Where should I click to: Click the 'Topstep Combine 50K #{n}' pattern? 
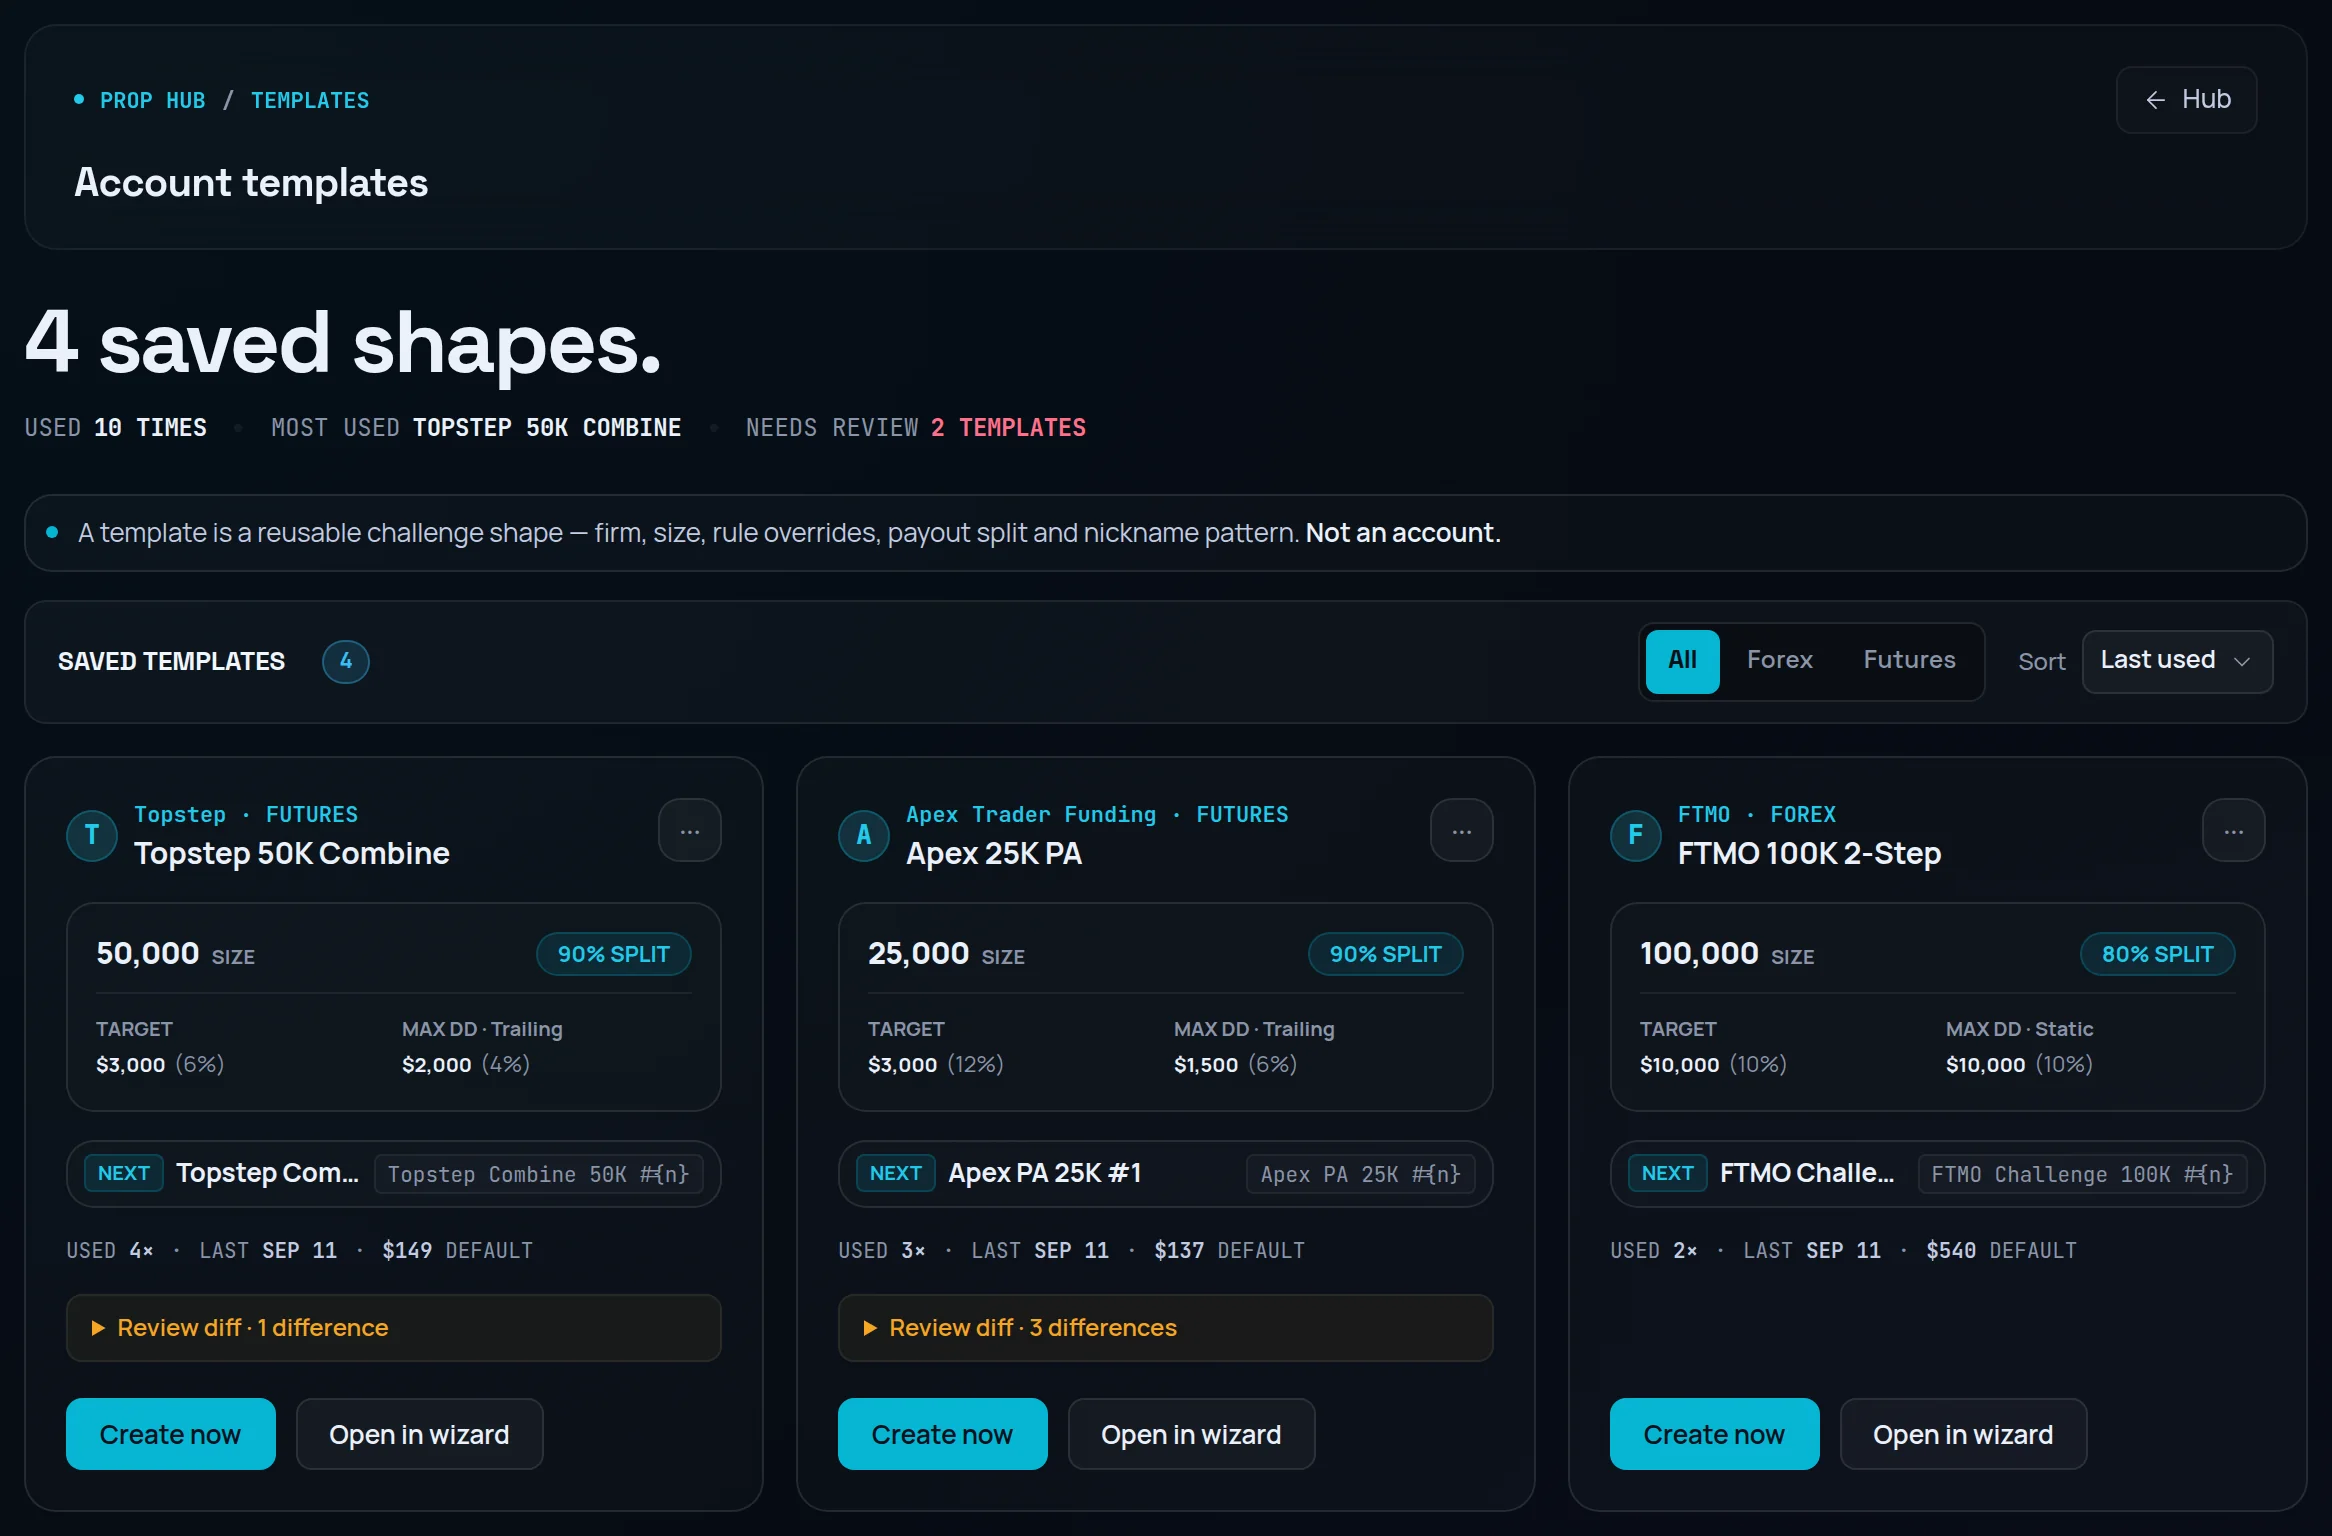tap(539, 1174)
